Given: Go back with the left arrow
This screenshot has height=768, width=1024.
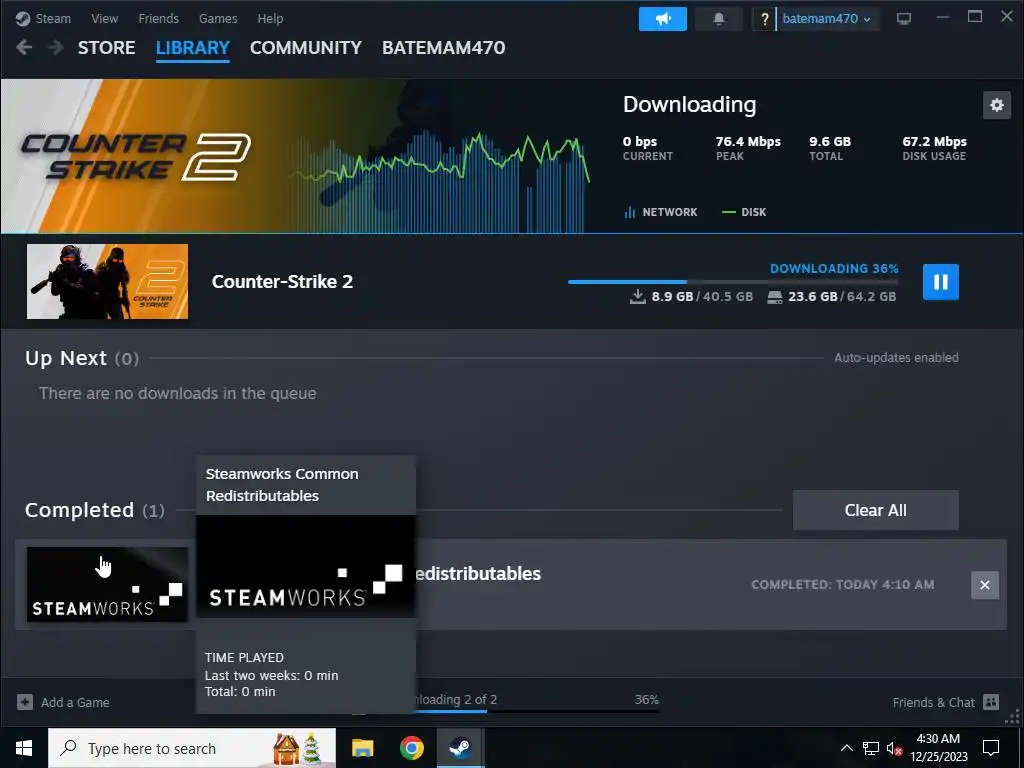Looking at the screenshot, I should (x=24, y=47).
